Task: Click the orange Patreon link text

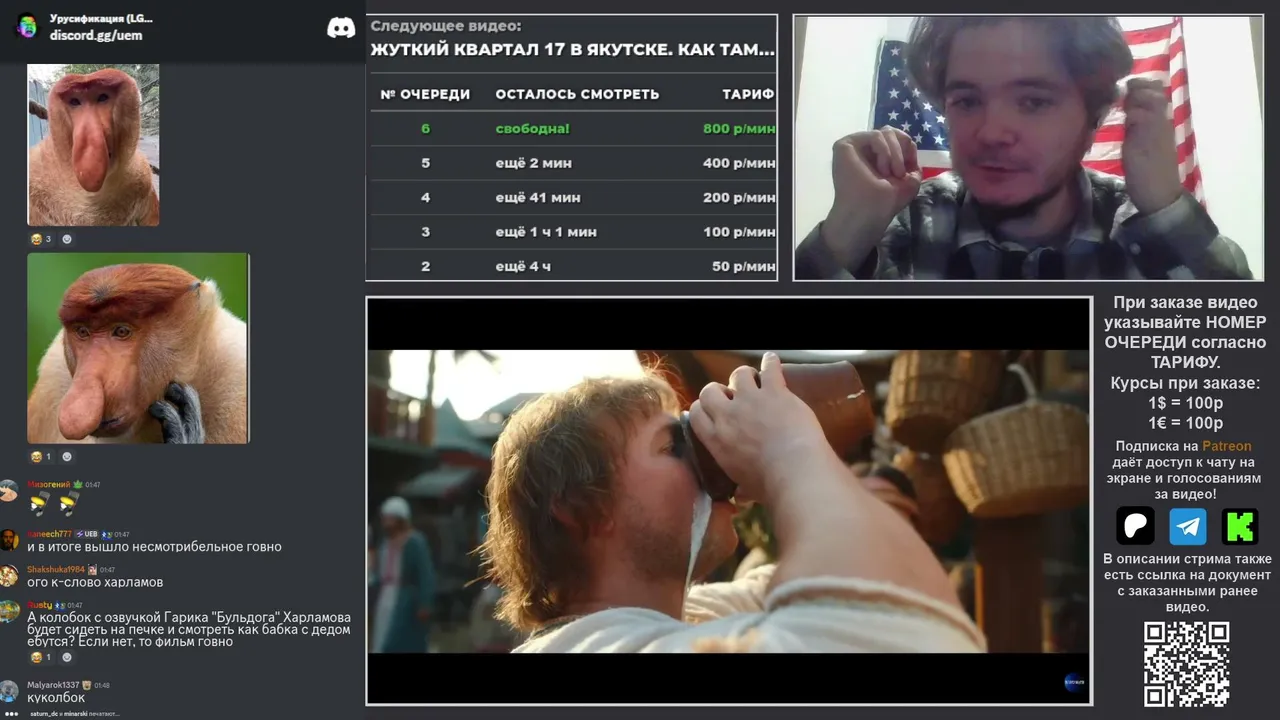Action: 1226,446
